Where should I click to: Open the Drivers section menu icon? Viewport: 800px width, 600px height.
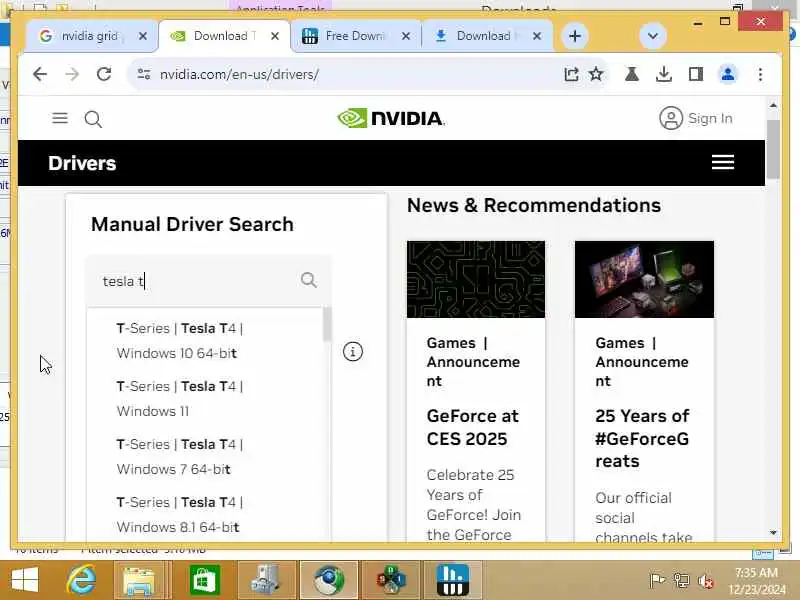(x=722, y=162)
